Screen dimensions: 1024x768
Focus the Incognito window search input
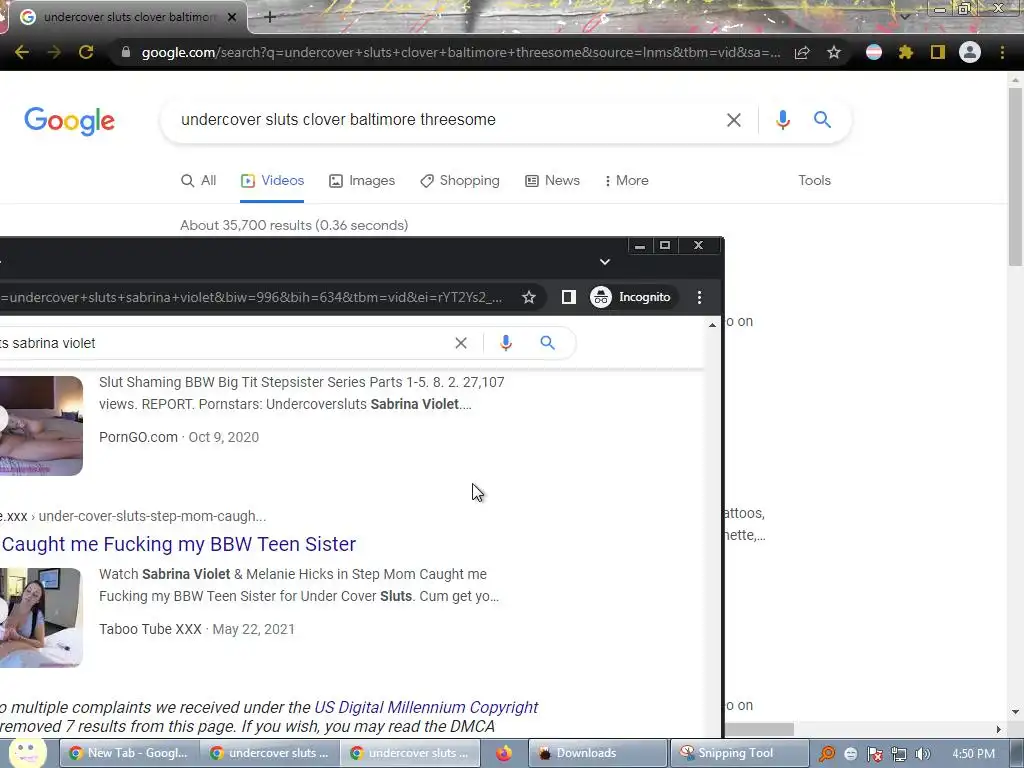(x=222, y=344)
